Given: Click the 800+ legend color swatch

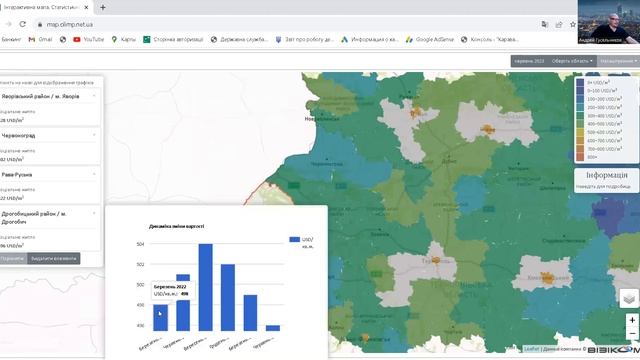Looking at the screenshot, I should click(580, 157).
